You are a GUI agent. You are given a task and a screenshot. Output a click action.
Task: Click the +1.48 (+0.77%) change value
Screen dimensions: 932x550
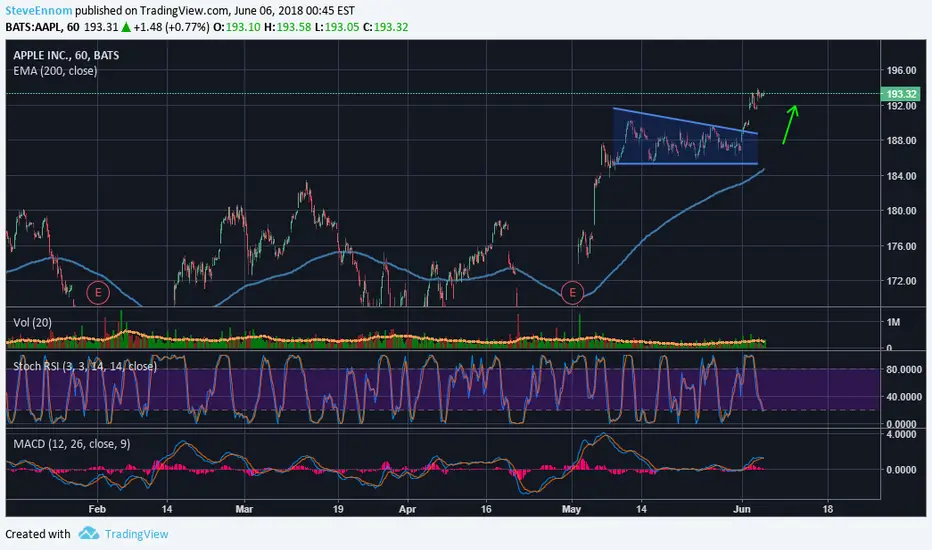pyautogui.click(x=171, y=27)
